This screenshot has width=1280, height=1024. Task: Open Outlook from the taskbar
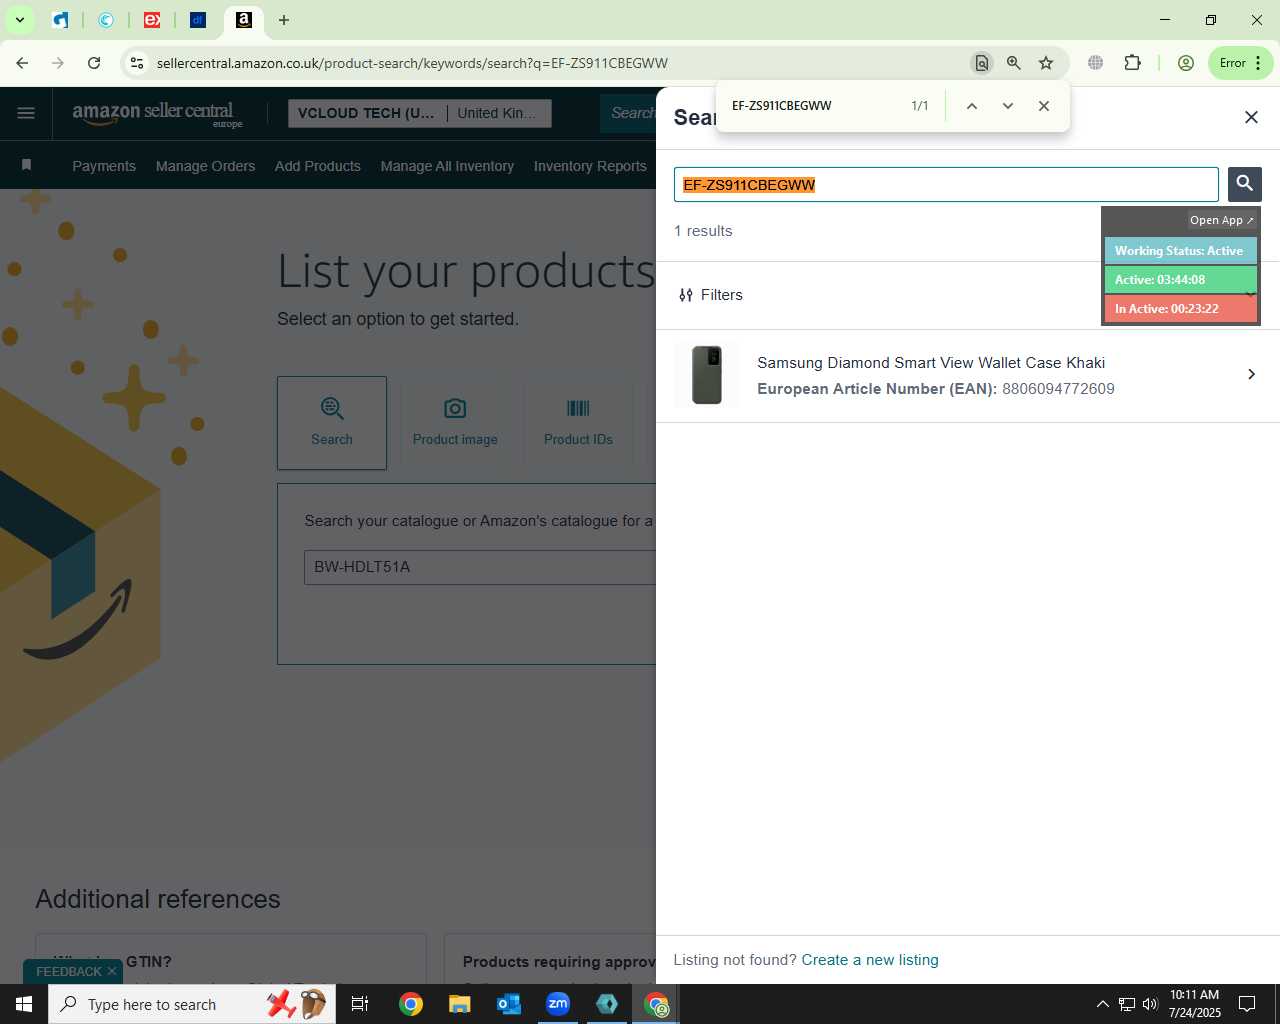pos(509,1004)
